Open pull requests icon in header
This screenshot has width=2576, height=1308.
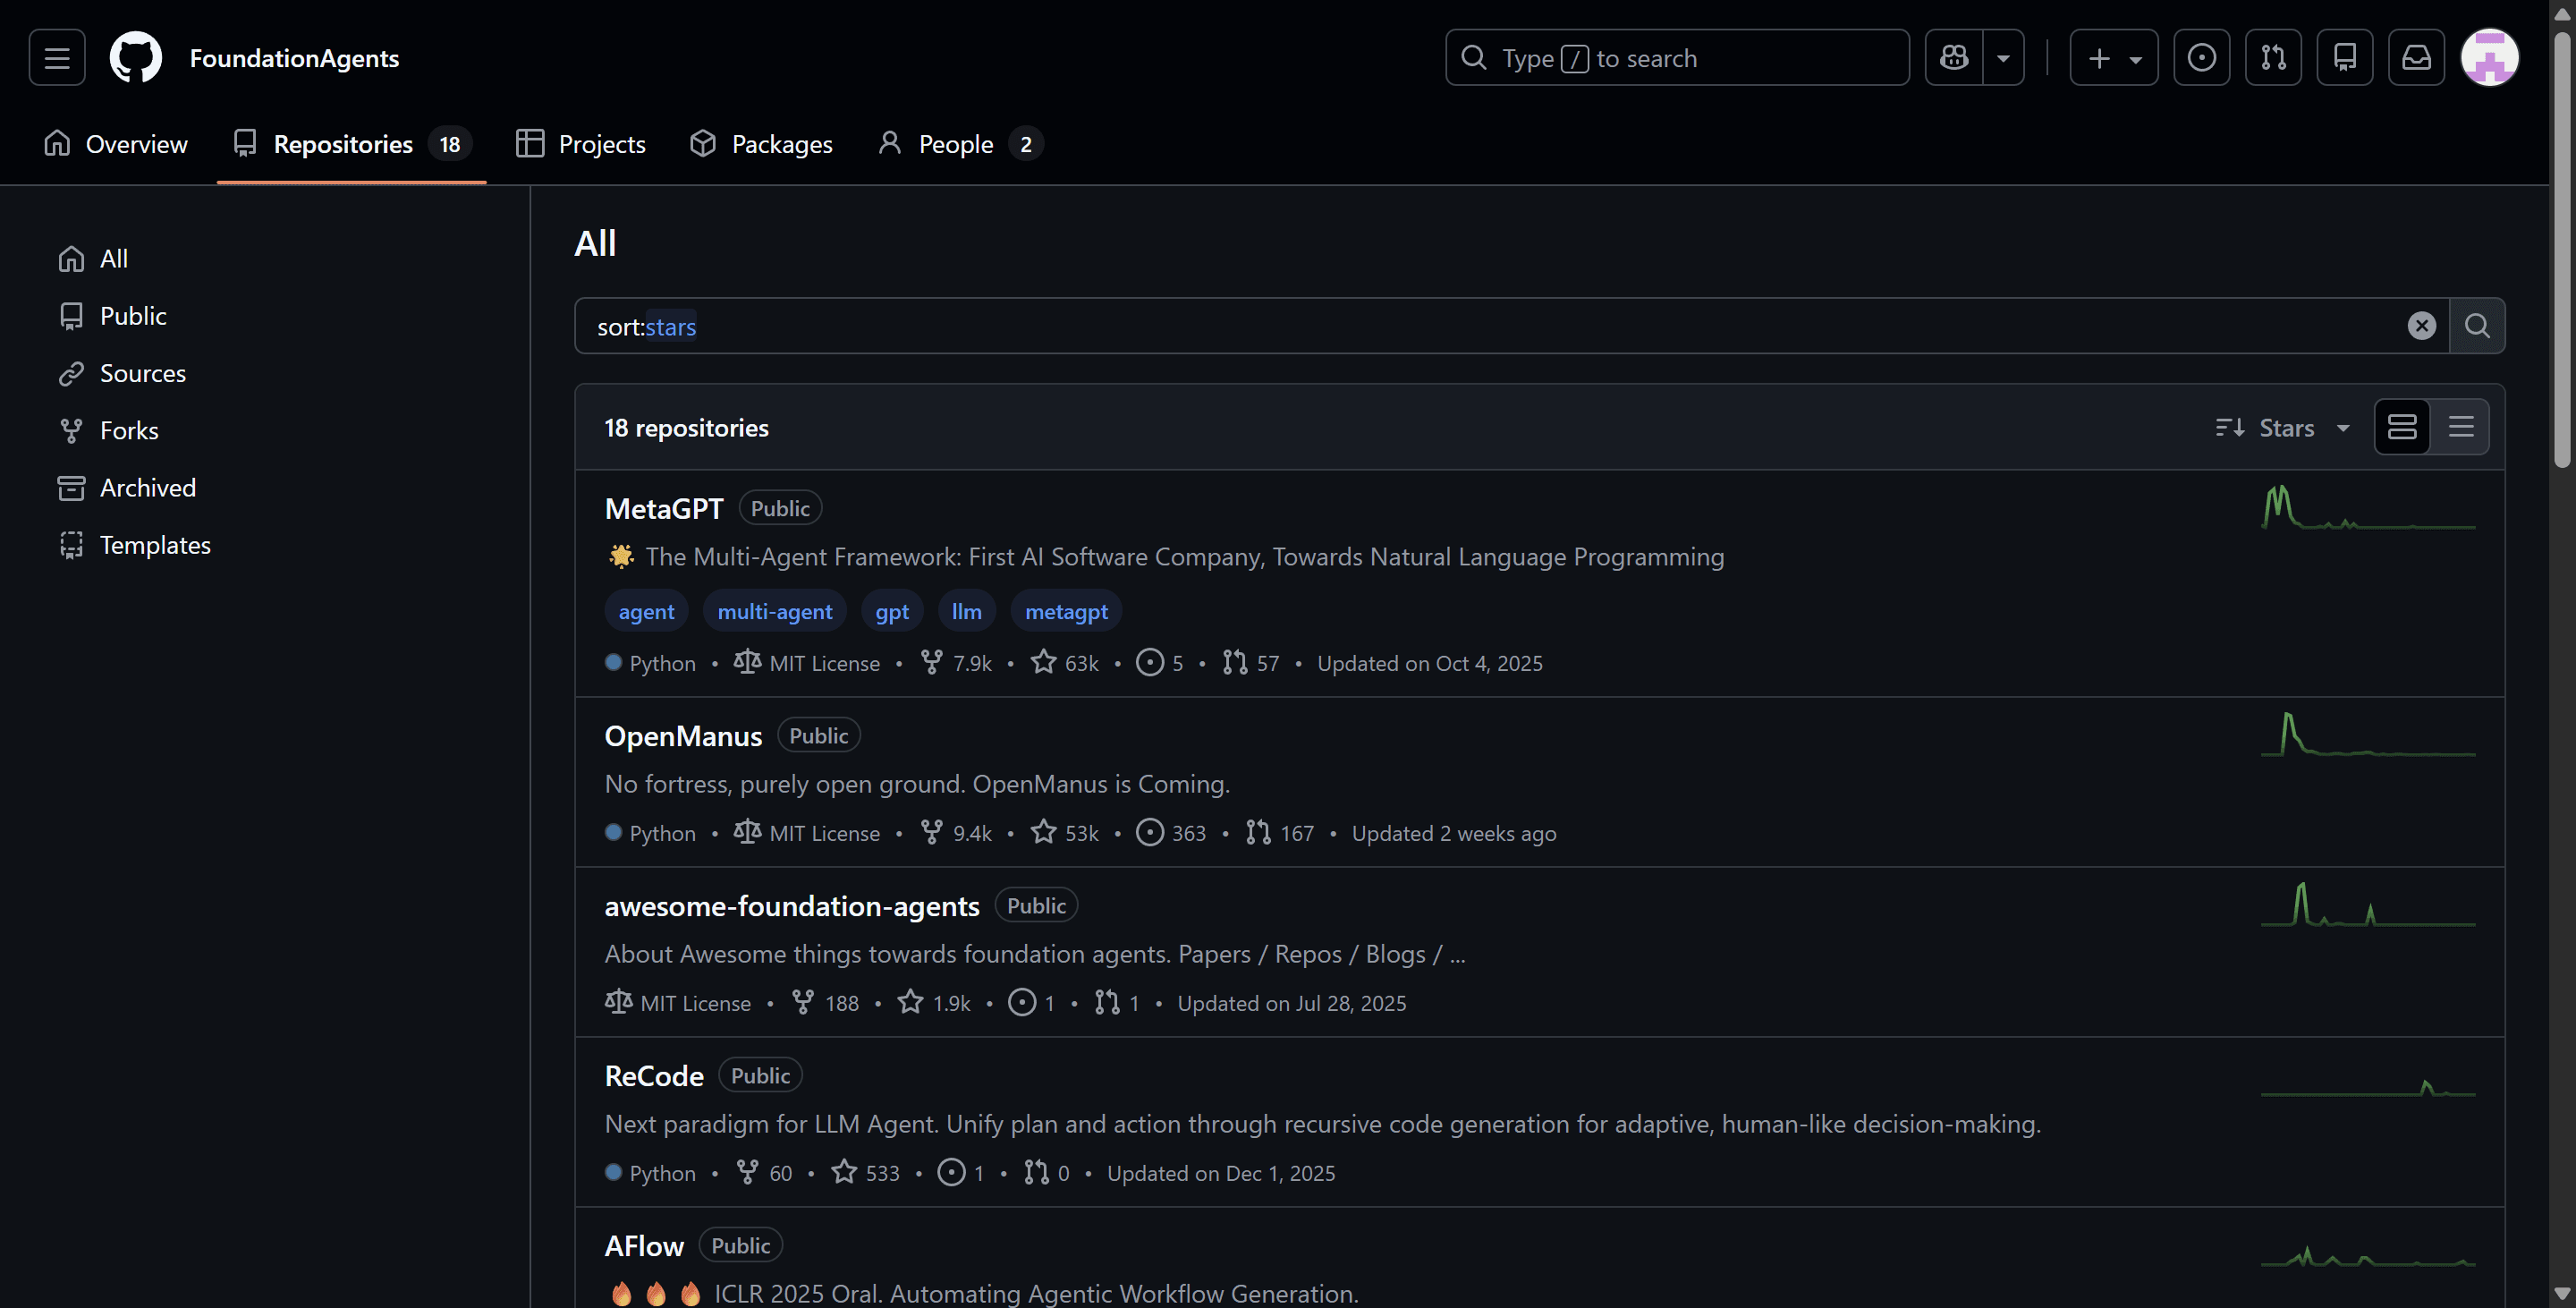click(x=2273, y=58)
